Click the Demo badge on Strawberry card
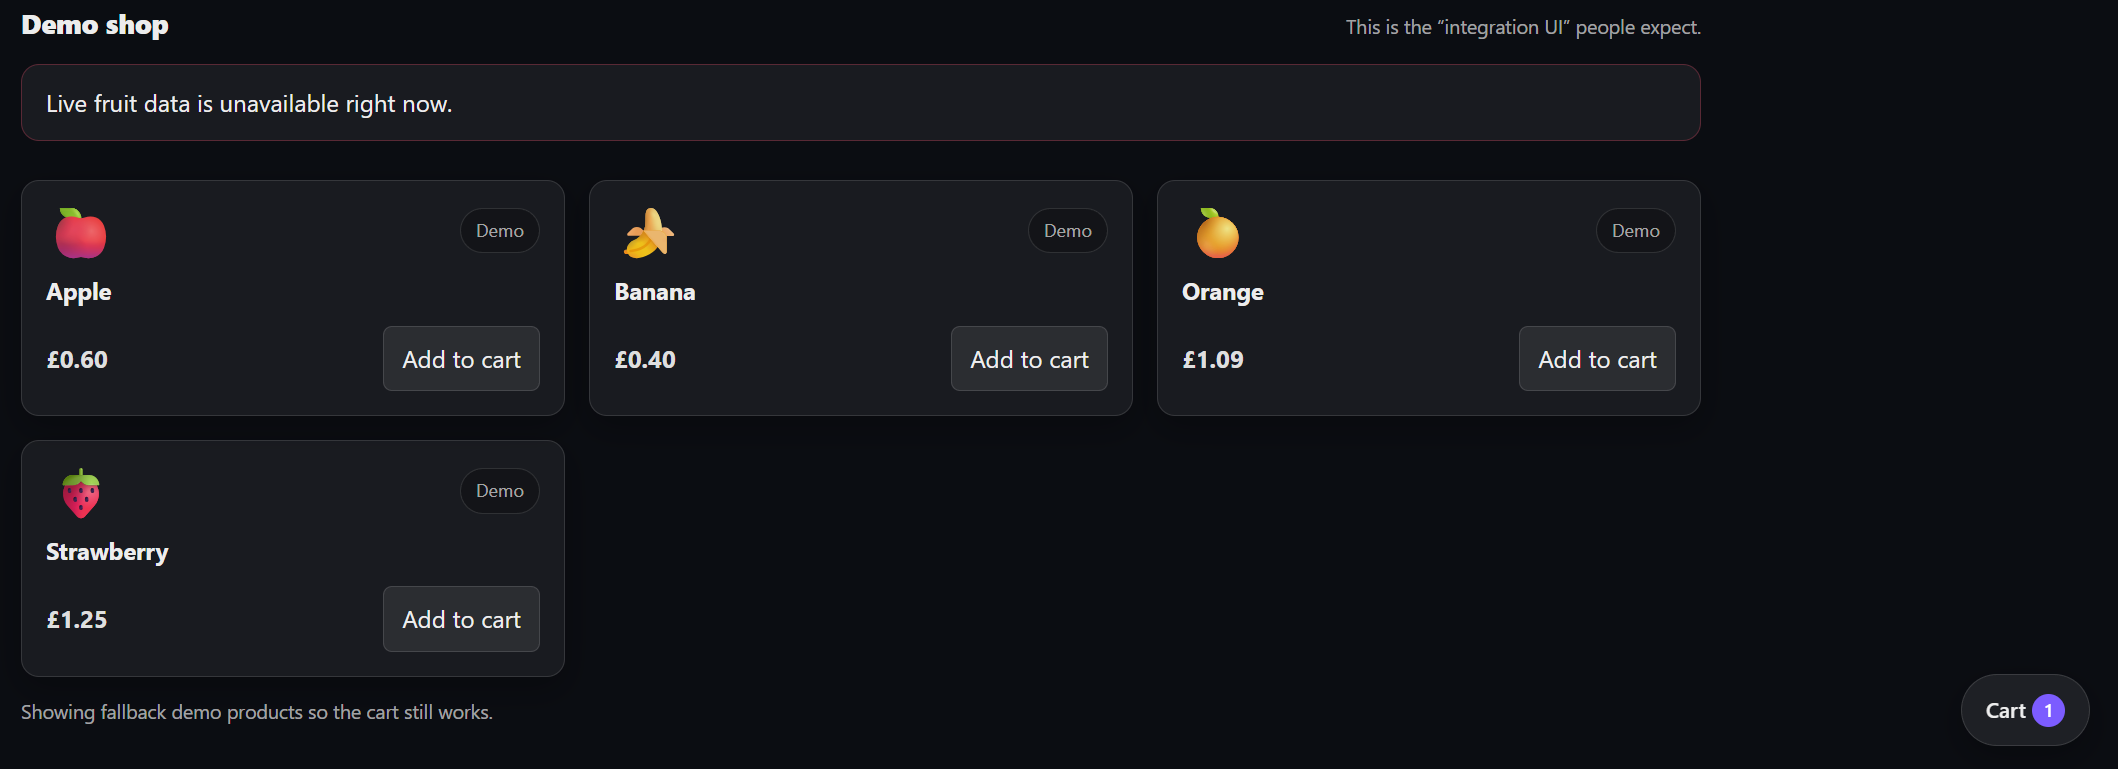The width and height of the screenshot is (2118, 769). pyautogui.click(x=500, y=491)
